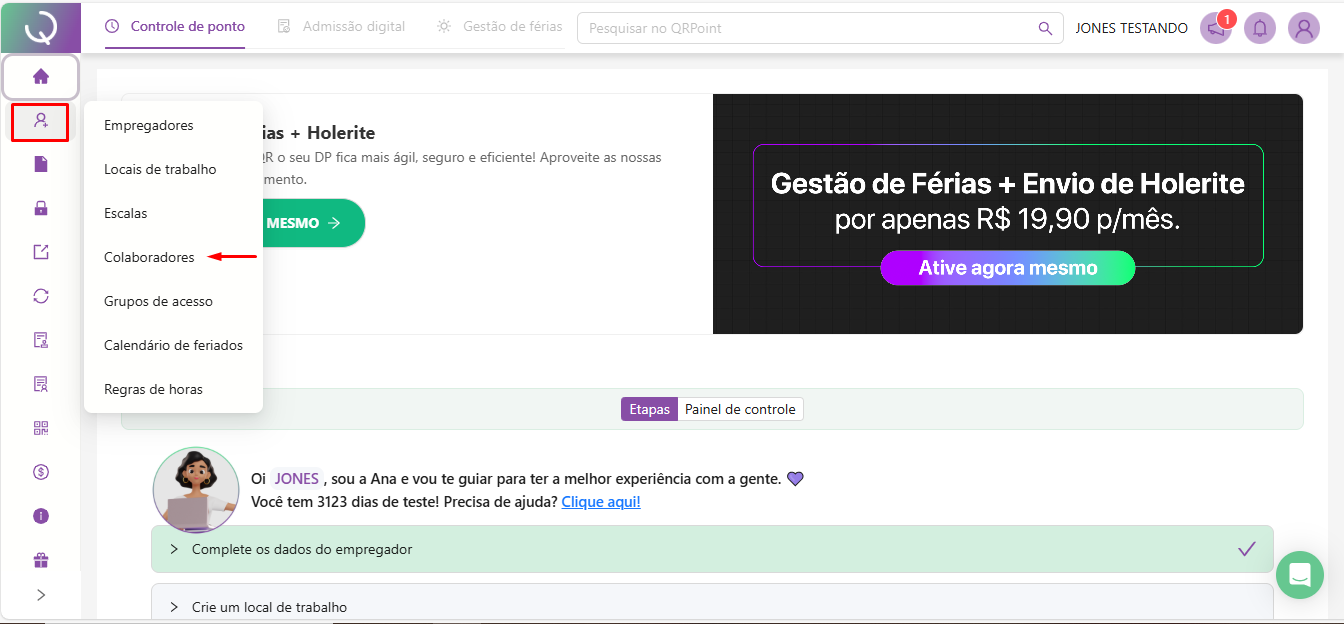The height and width of the screenshot is (624, 1344).
Task: Click the home icon in the sidebar
Action: pos(41,76)
